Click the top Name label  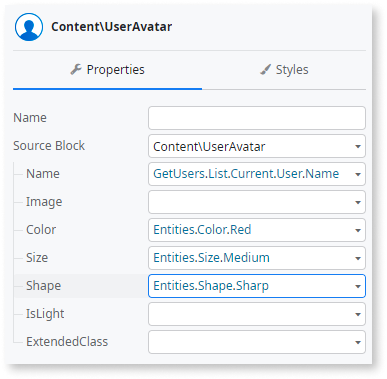[x=30, y=118]
